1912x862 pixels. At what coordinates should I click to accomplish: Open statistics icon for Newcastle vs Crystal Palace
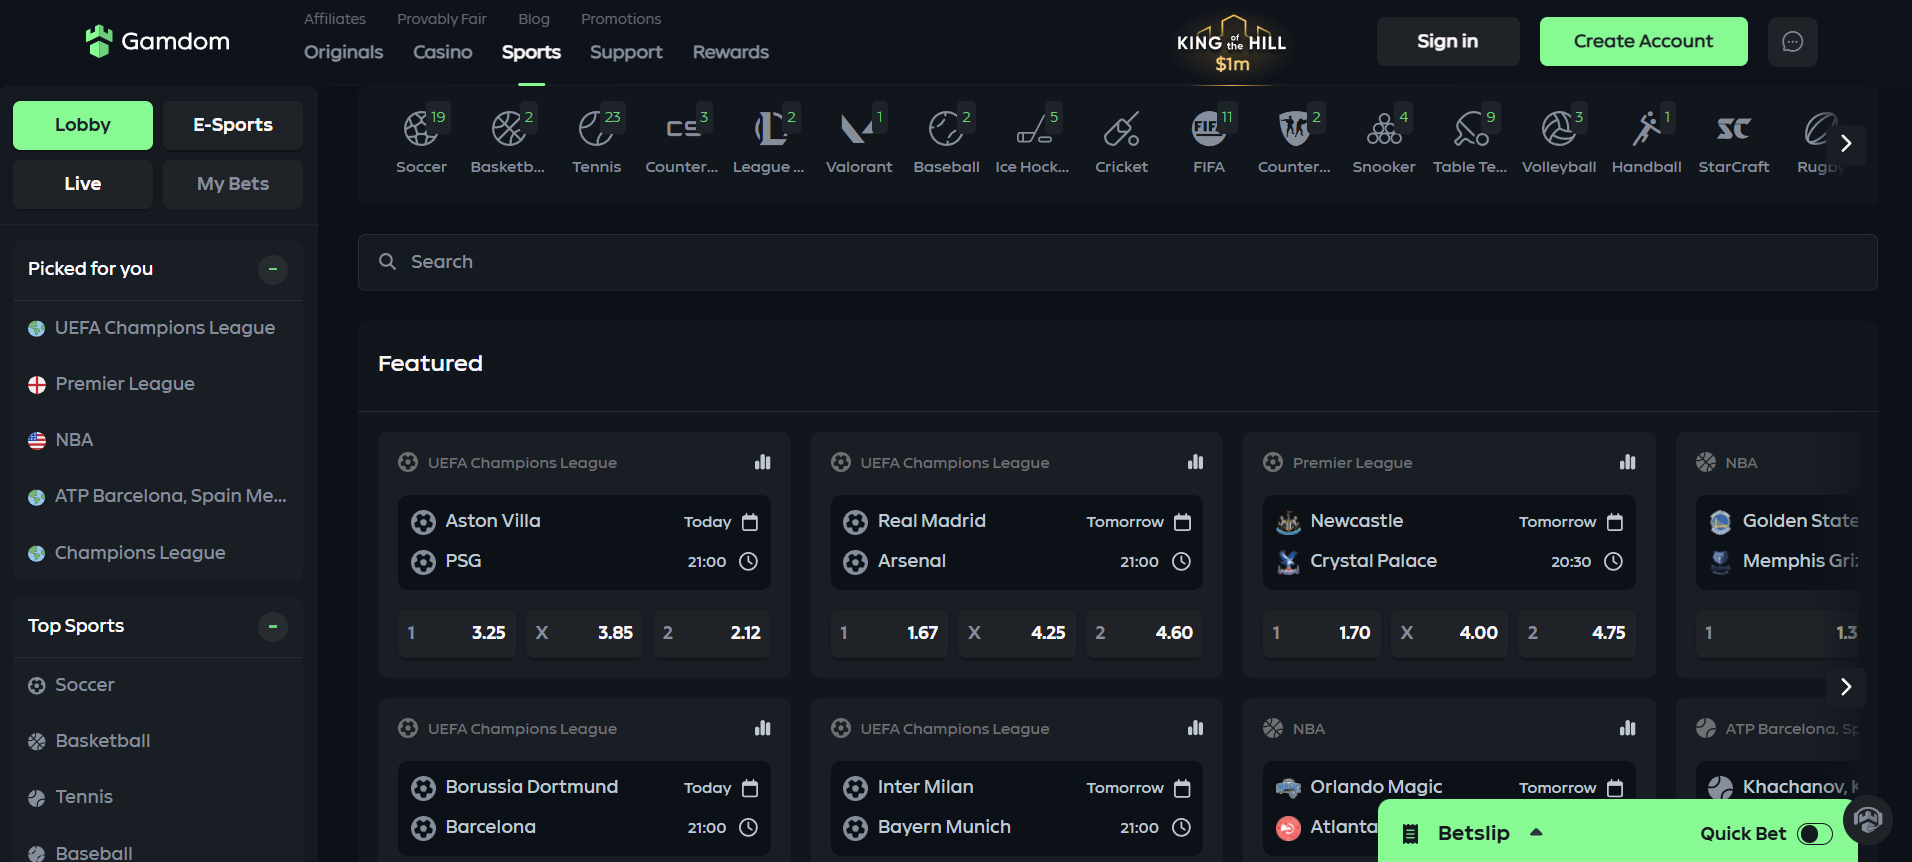tap(1628, 462)
